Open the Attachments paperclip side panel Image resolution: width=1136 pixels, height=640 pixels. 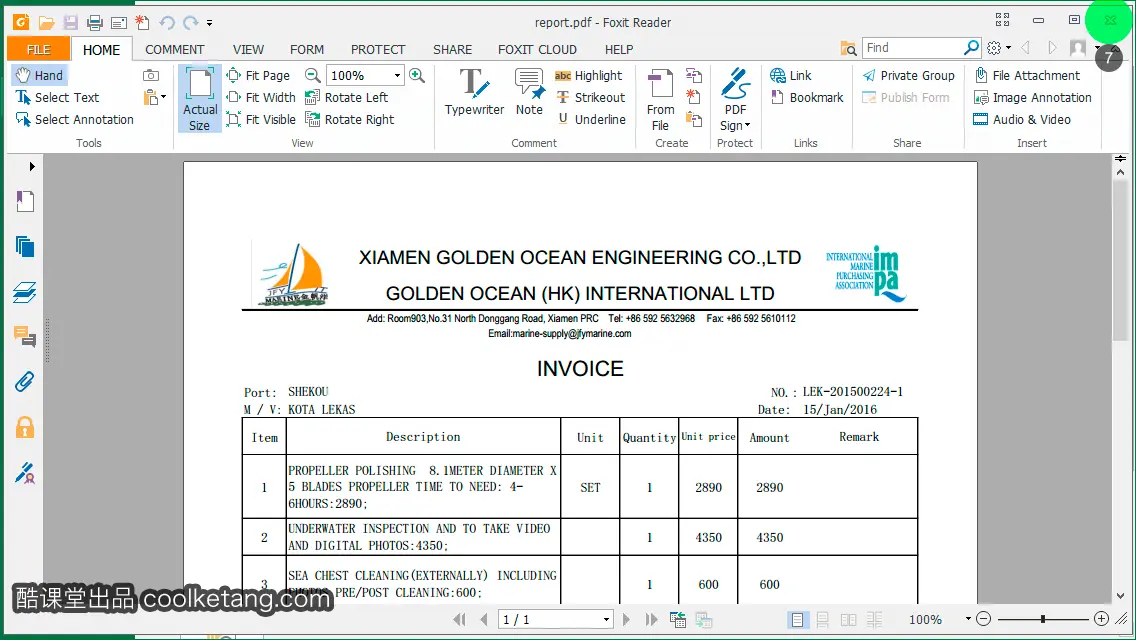[25, 381]
